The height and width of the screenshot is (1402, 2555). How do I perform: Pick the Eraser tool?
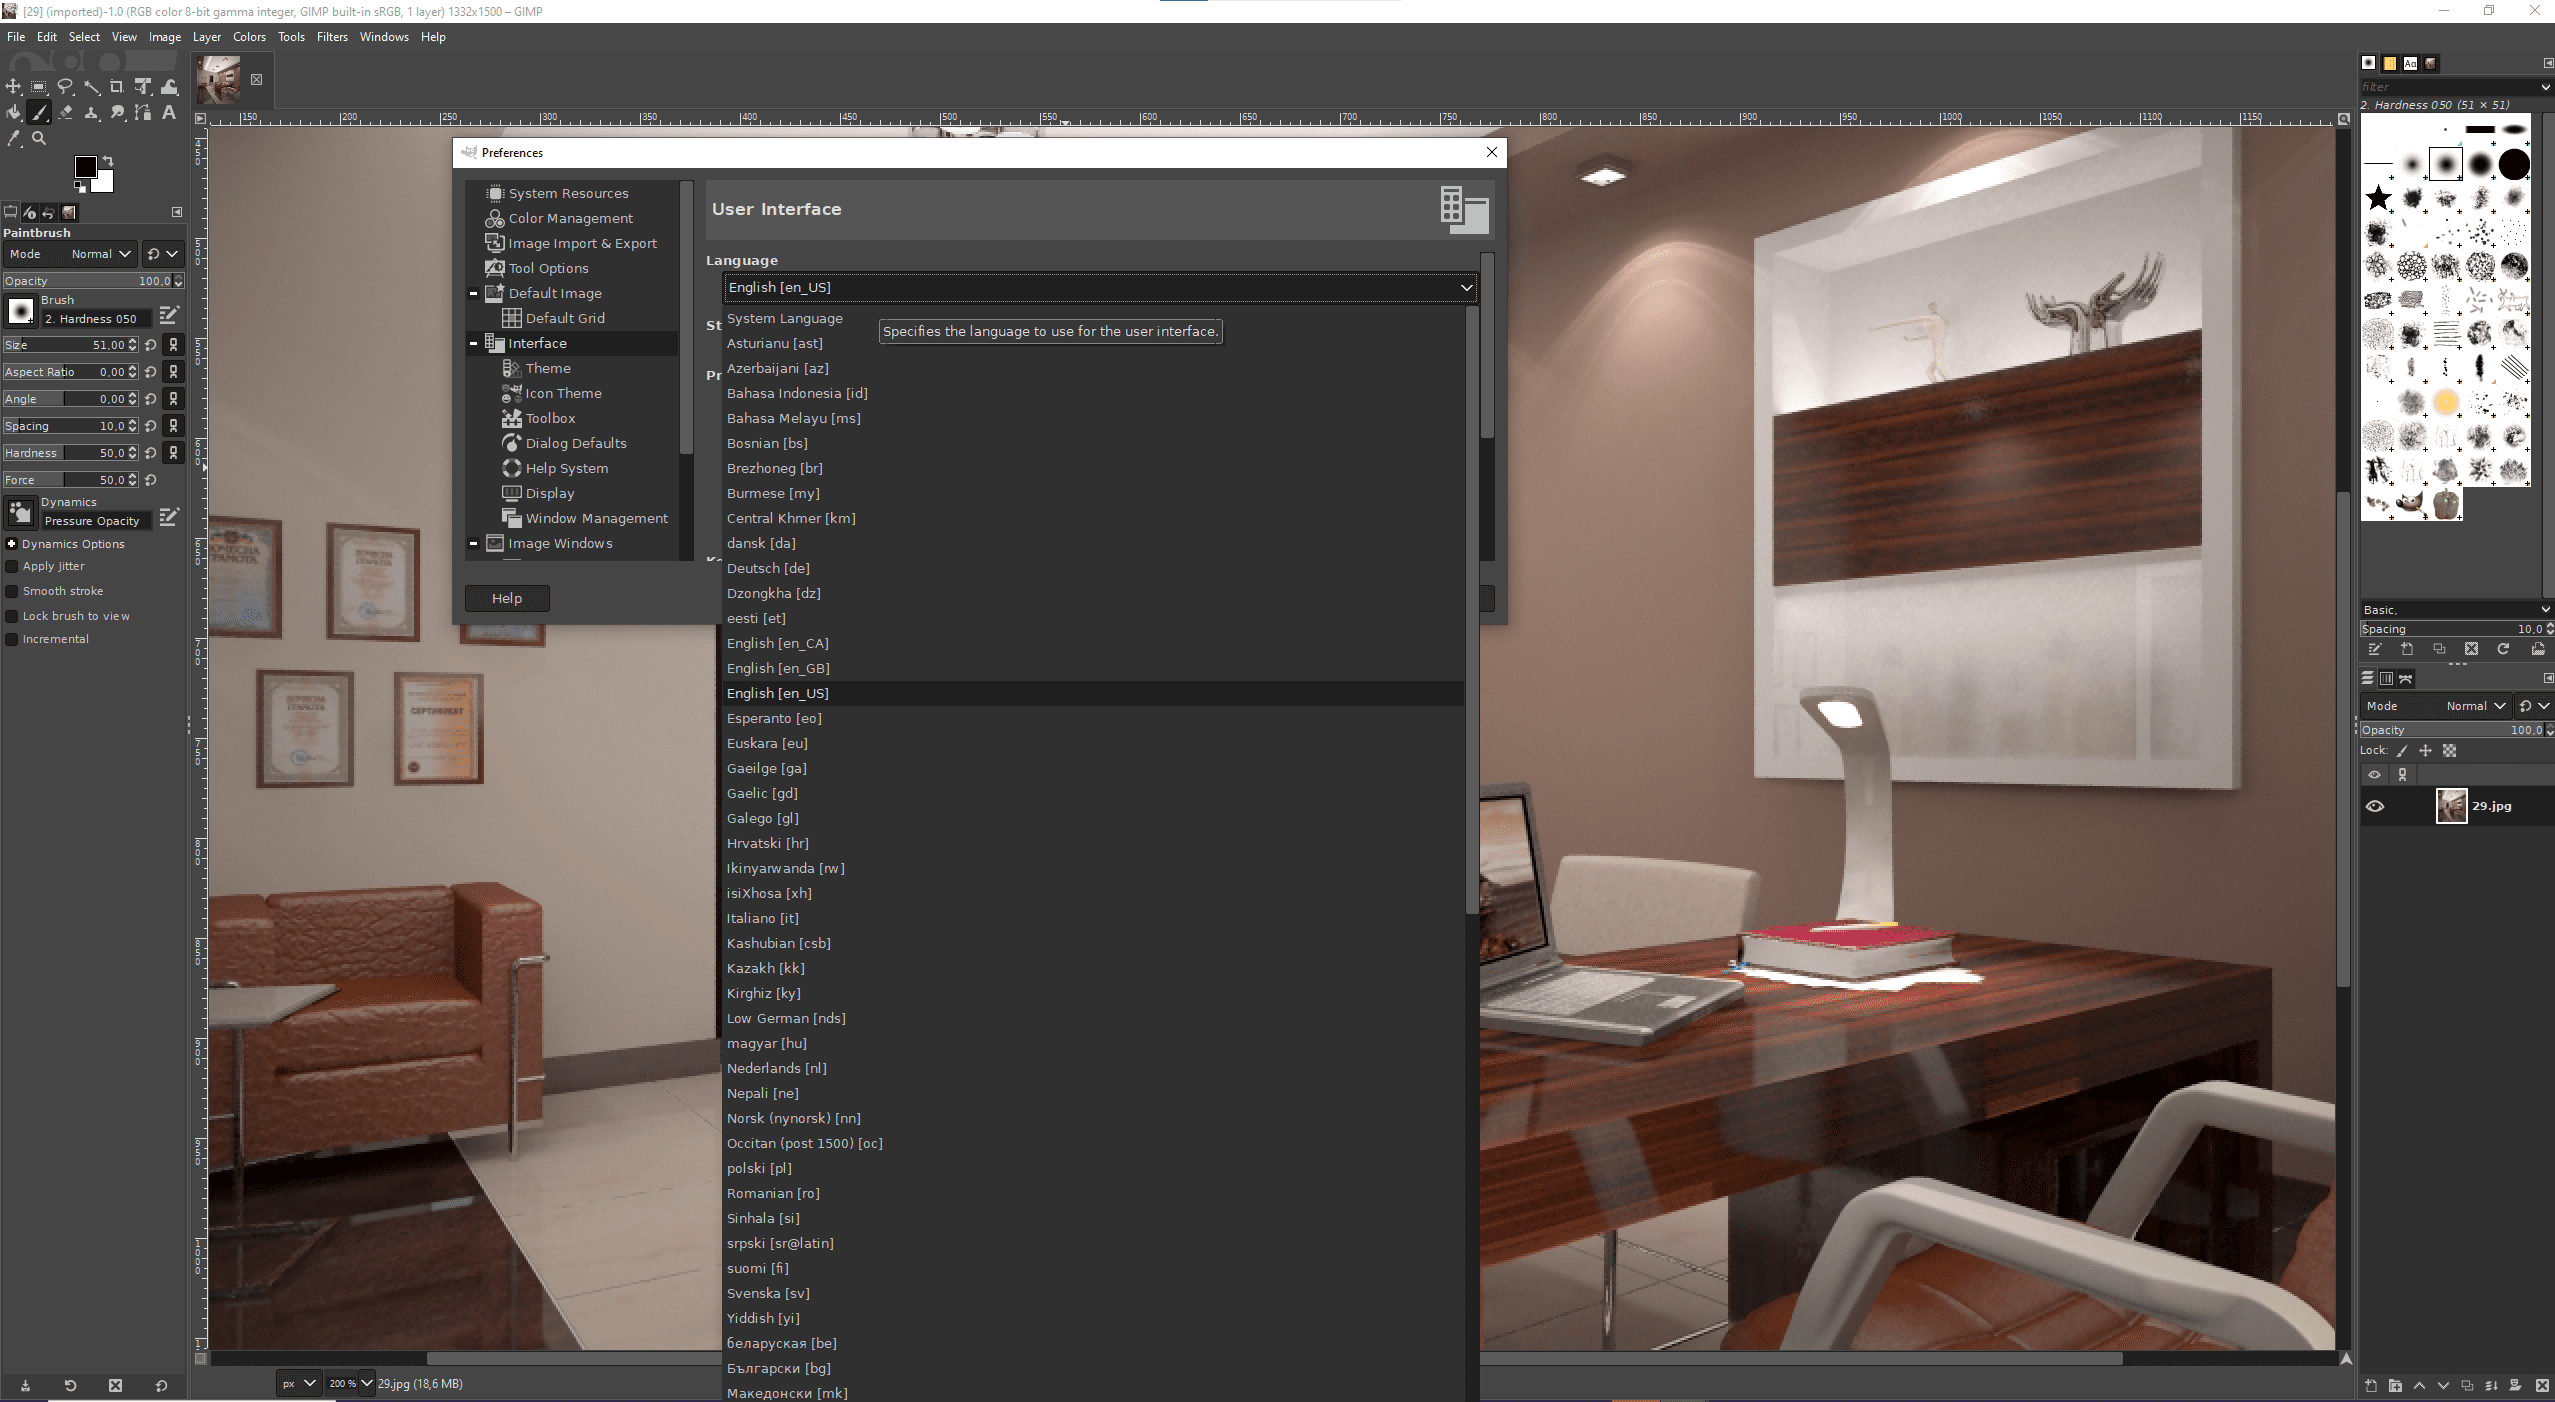pyautogui.click(x=65, y=113)
